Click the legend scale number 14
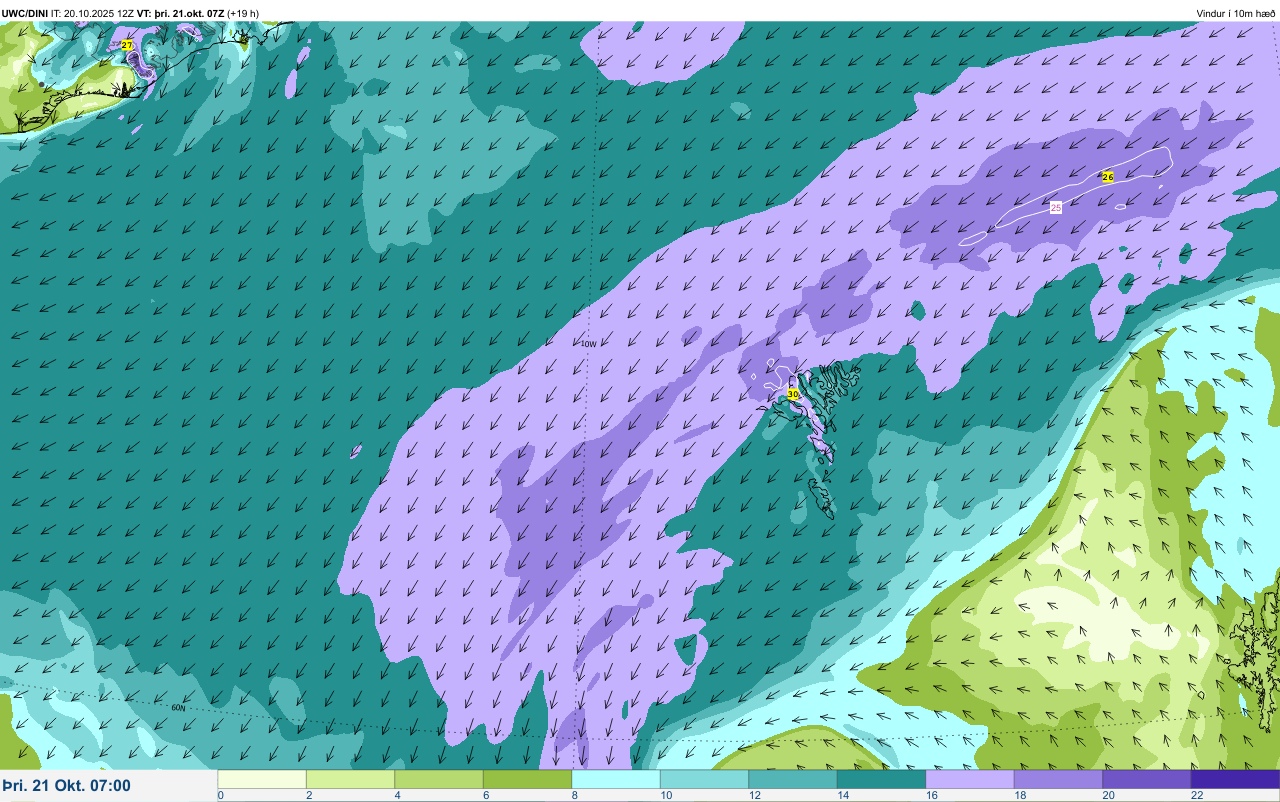1280x802 pixels. (x=842, y=795)
